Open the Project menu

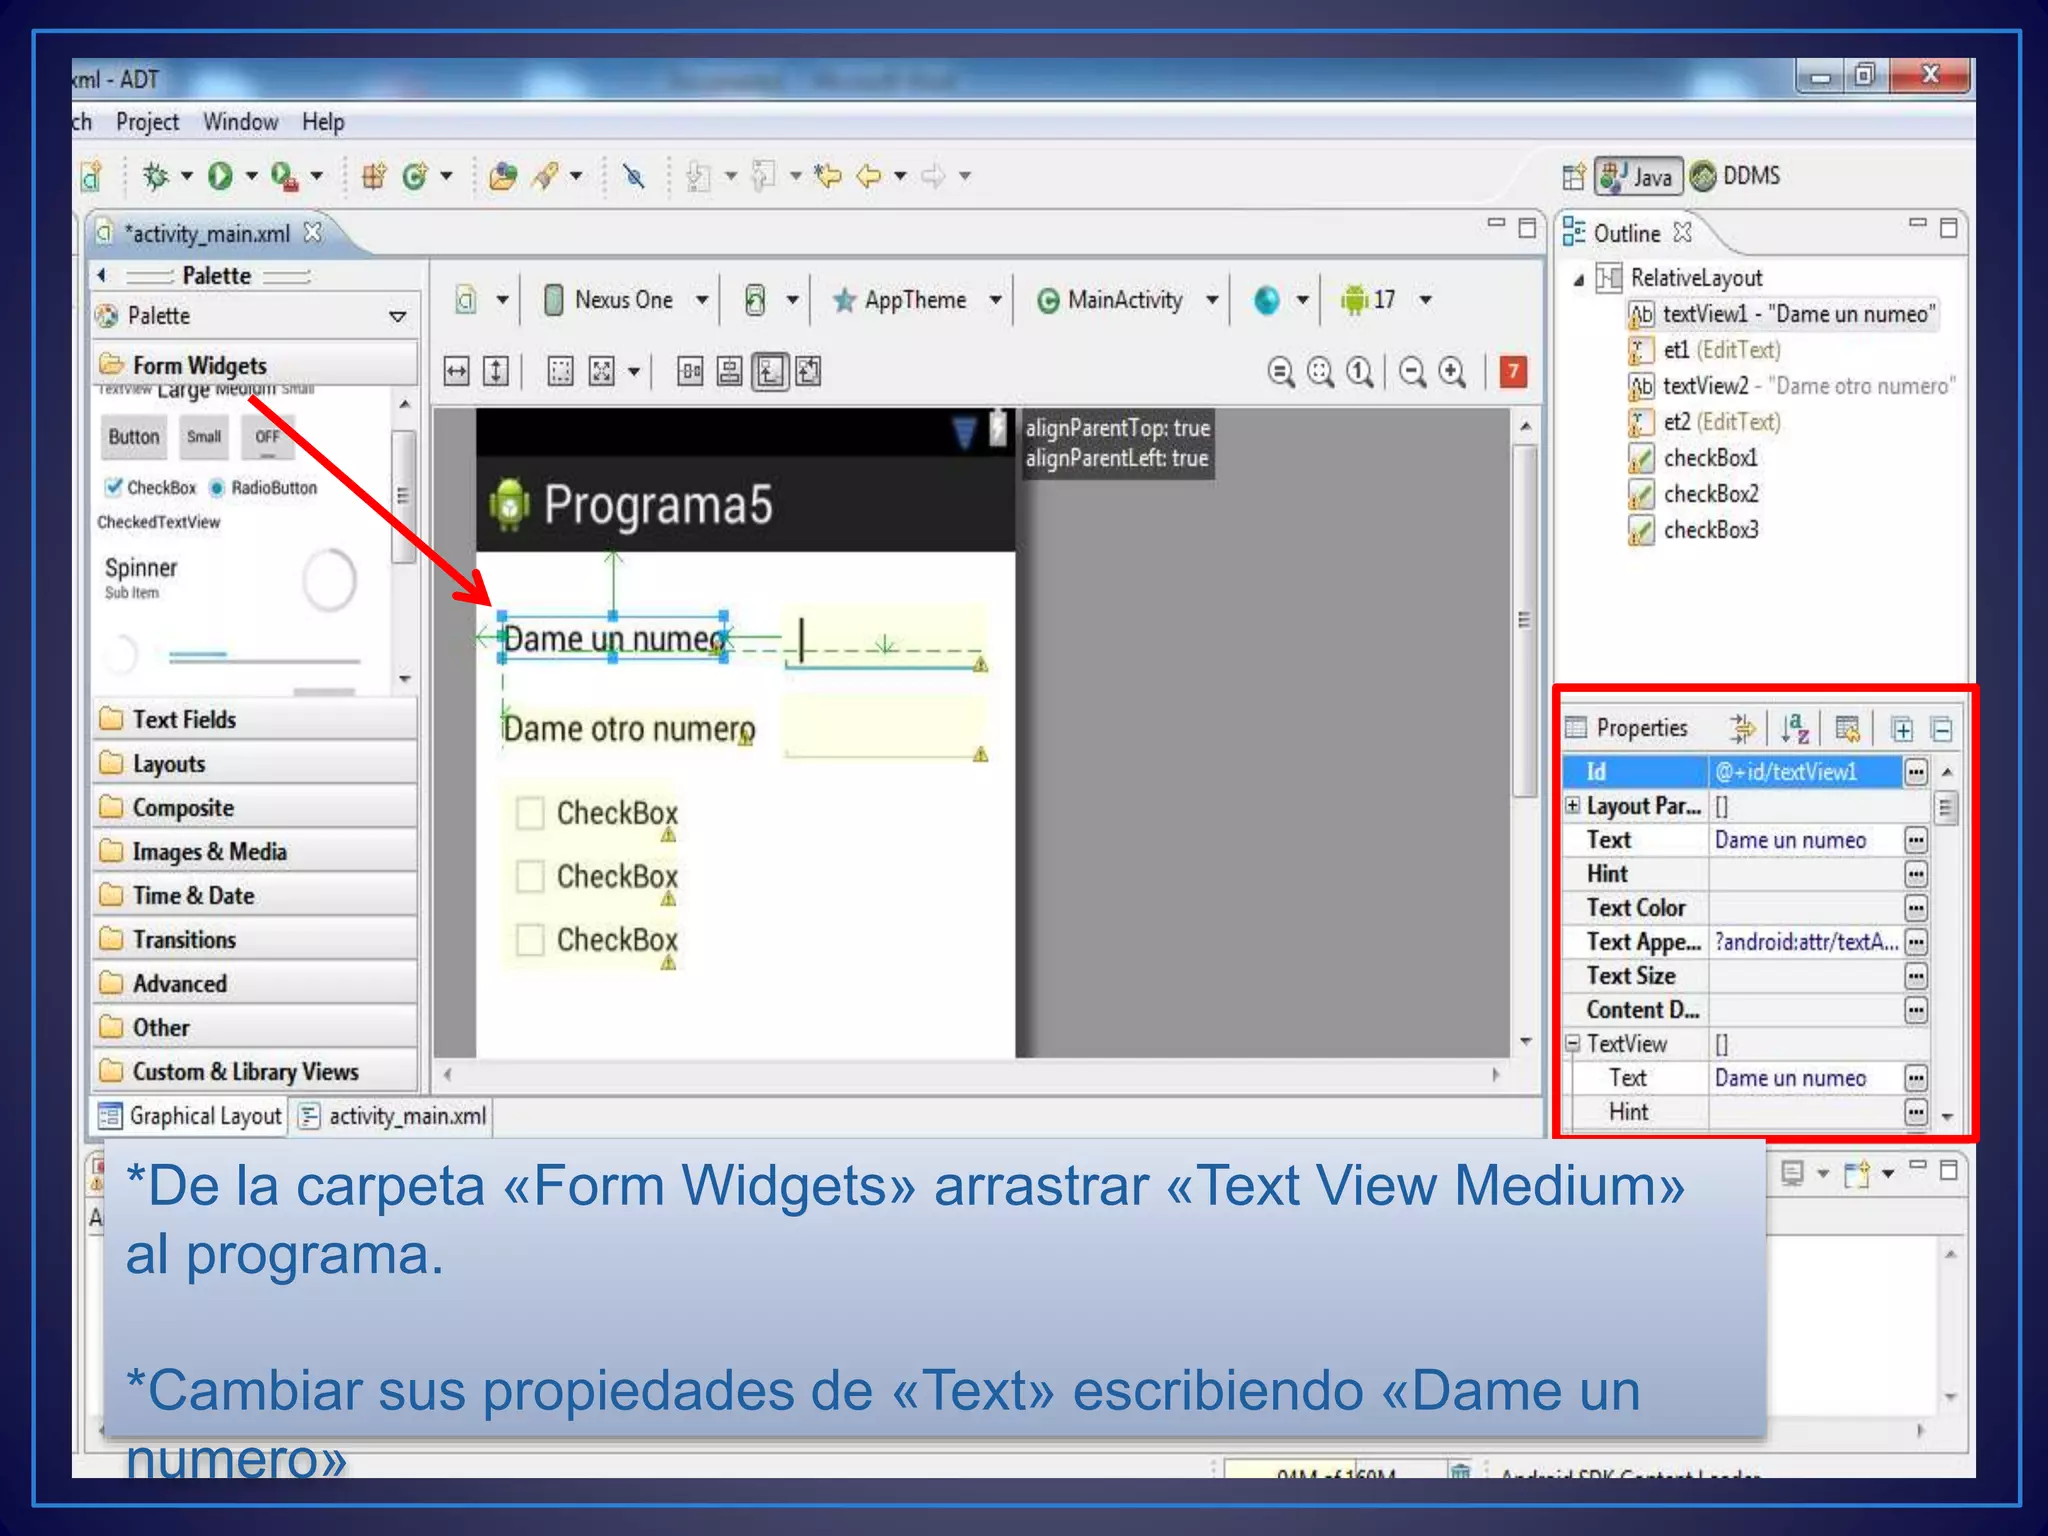point(147,122)
